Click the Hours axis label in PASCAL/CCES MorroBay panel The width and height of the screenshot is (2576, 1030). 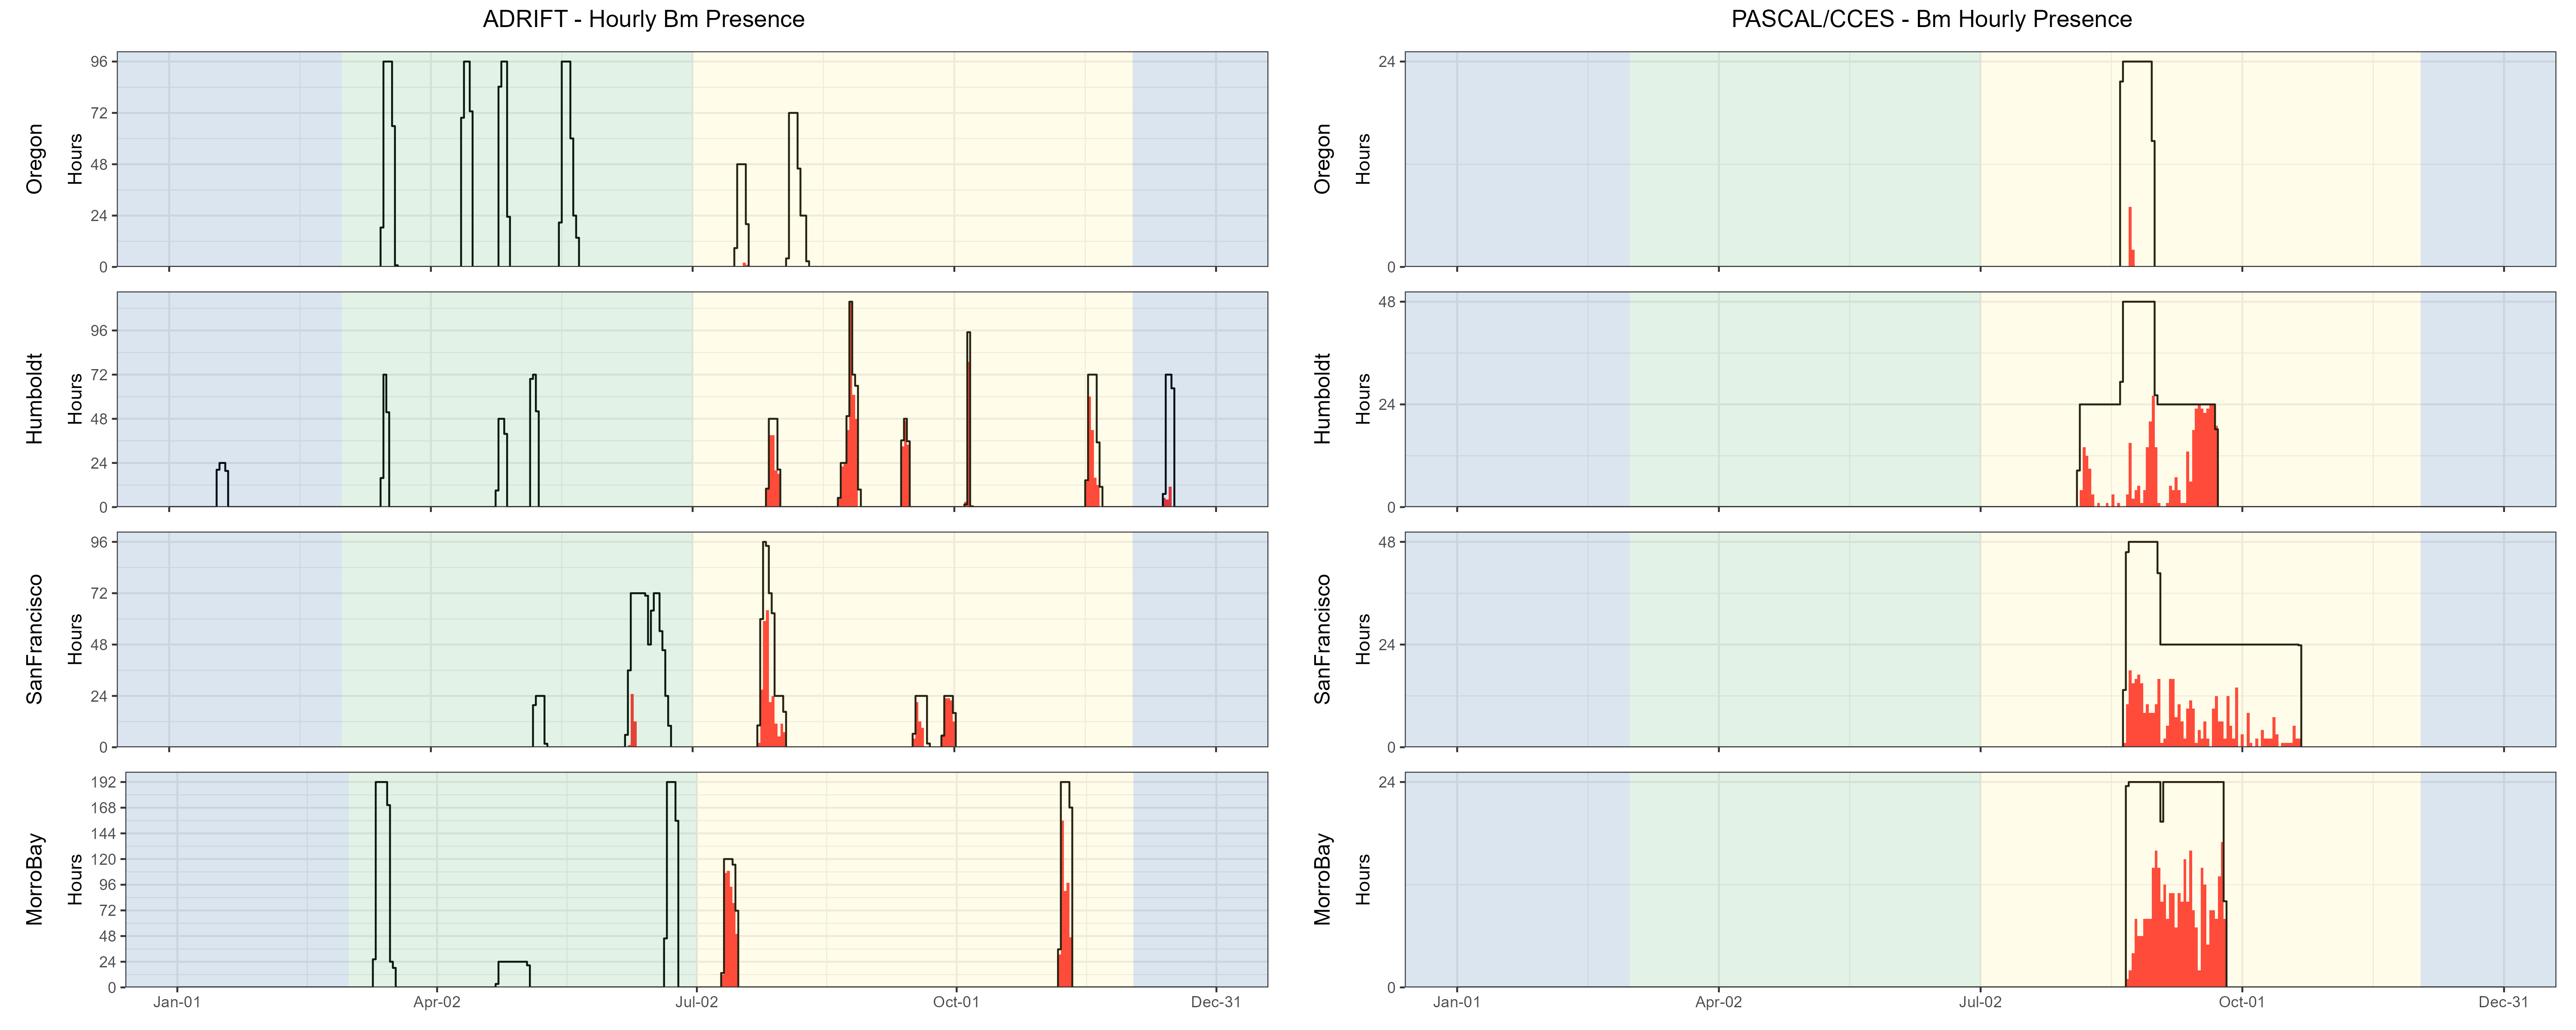point(1363,879)
